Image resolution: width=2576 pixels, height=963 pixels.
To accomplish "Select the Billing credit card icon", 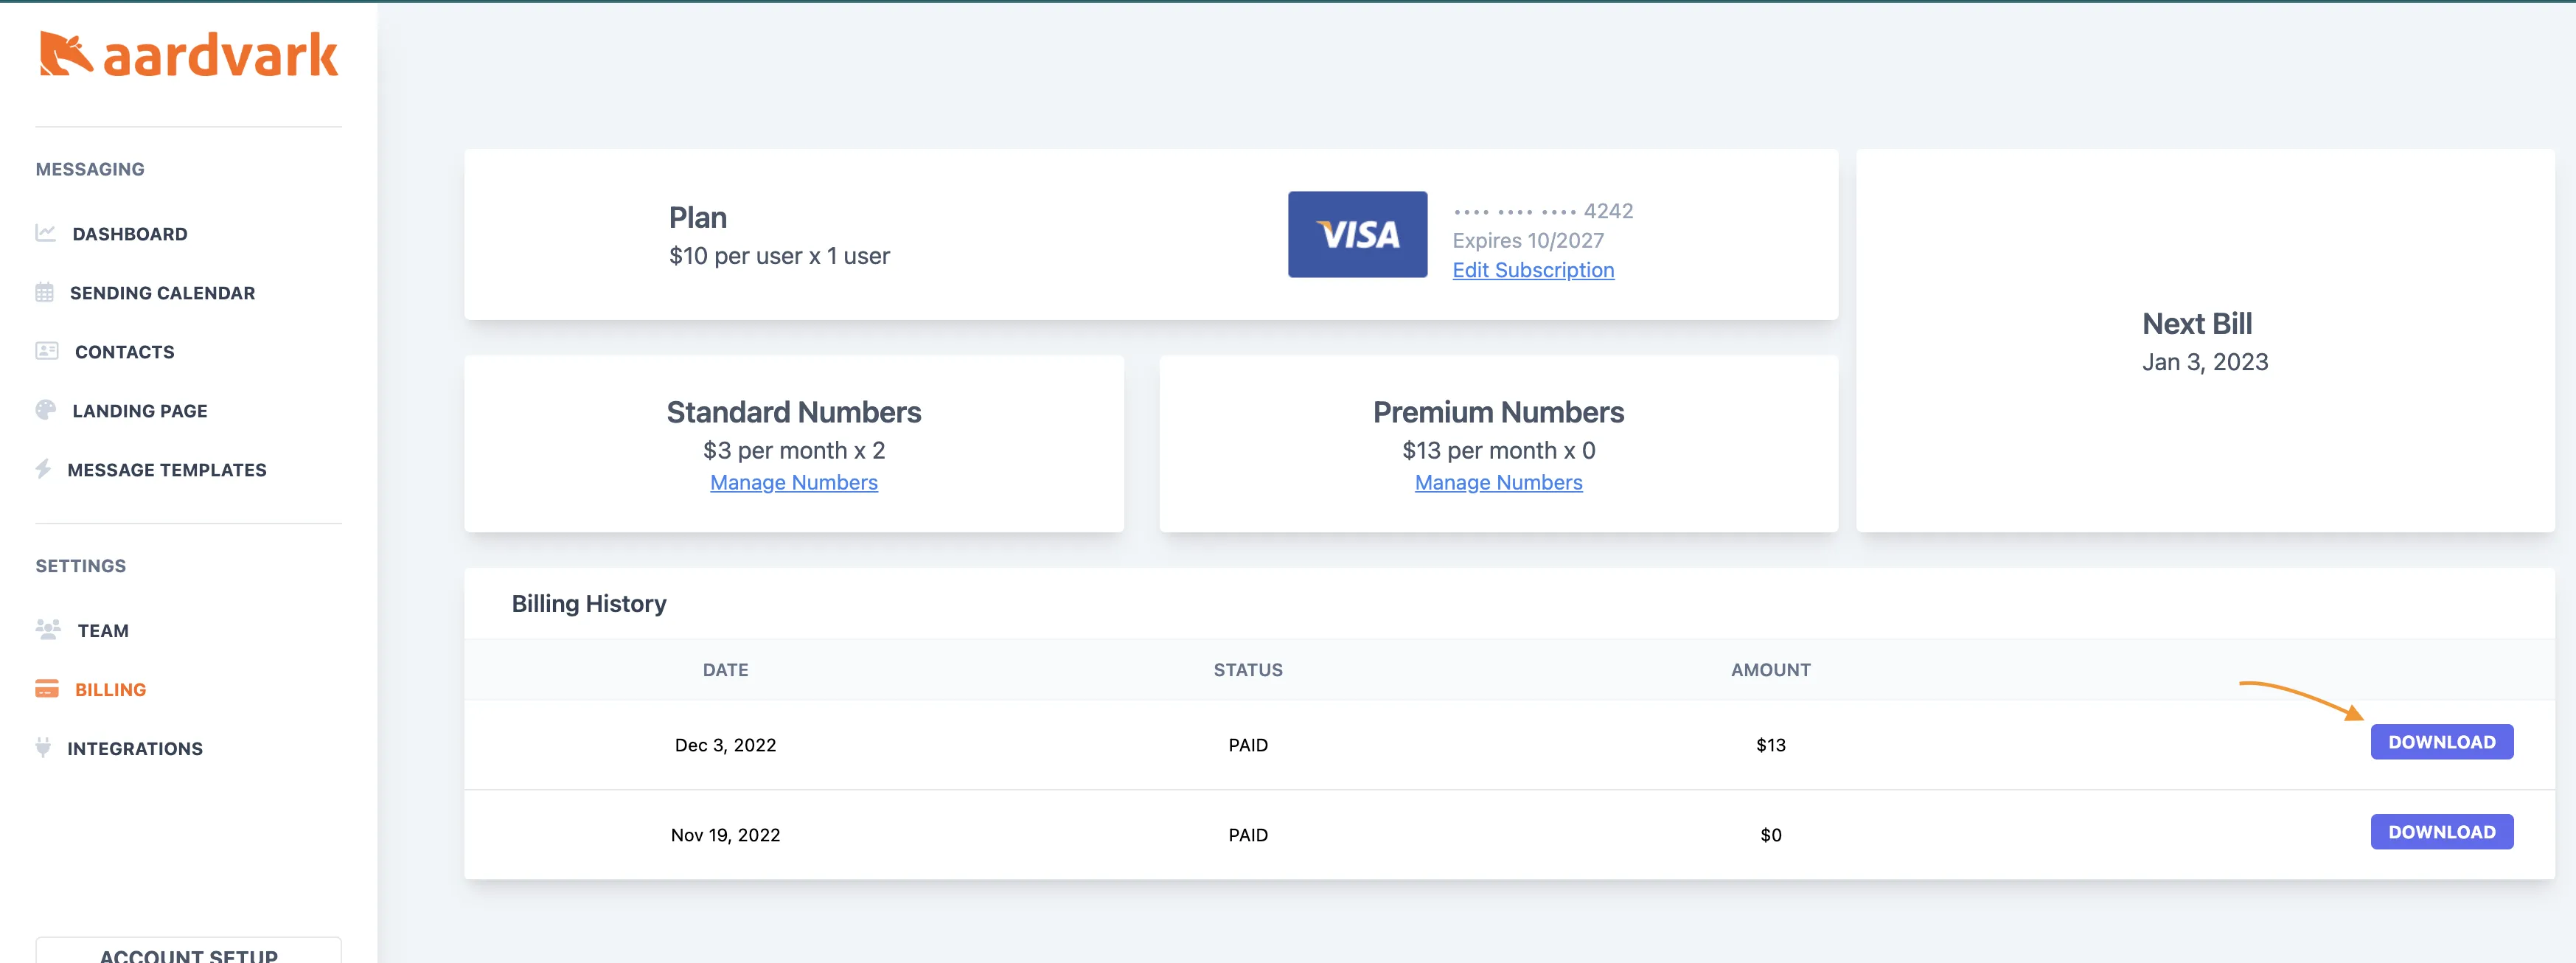I will pos(46,689).
